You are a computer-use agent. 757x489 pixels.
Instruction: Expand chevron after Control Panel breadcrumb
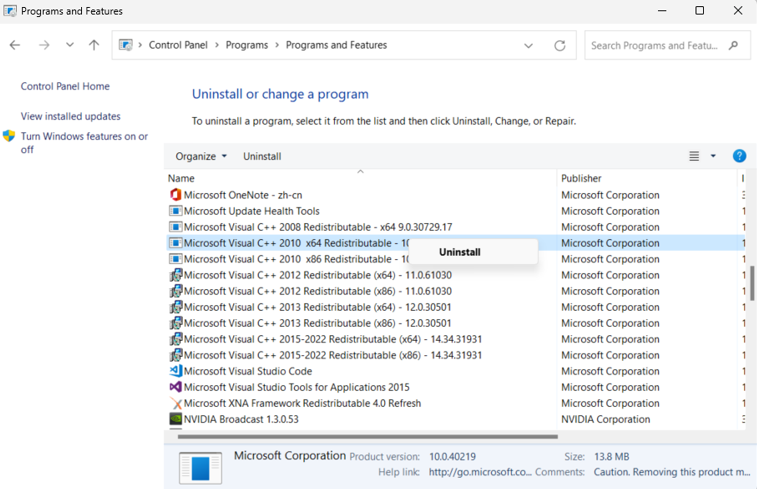(x=217, y=45)
